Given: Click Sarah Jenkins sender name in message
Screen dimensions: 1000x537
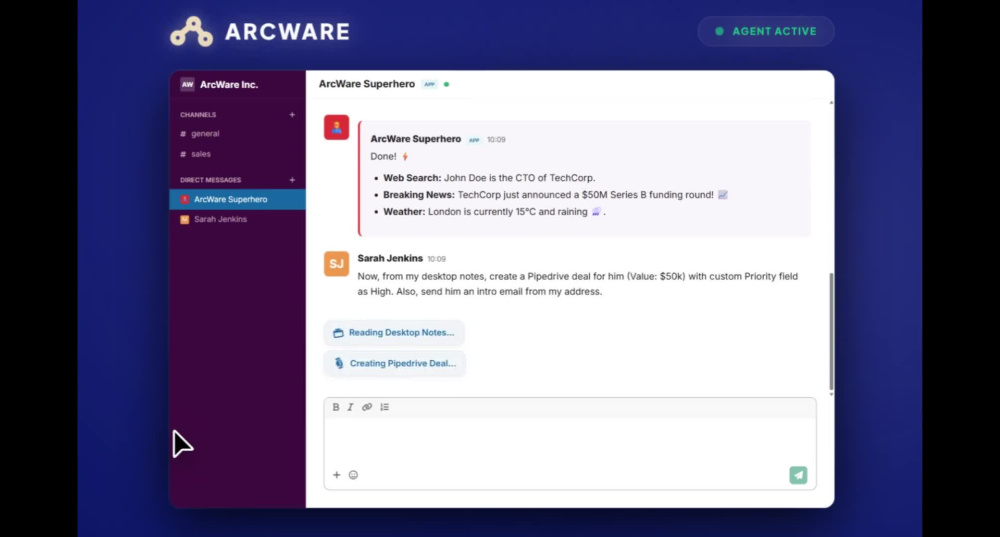Looking at the screenshot, I should (390, 258).
